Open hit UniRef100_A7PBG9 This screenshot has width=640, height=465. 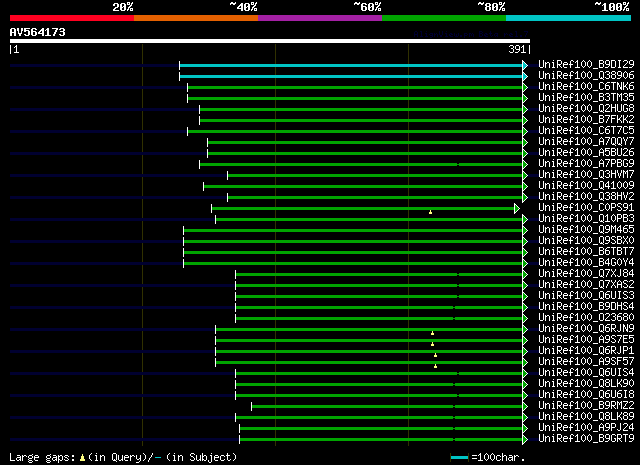pos(586,163)
